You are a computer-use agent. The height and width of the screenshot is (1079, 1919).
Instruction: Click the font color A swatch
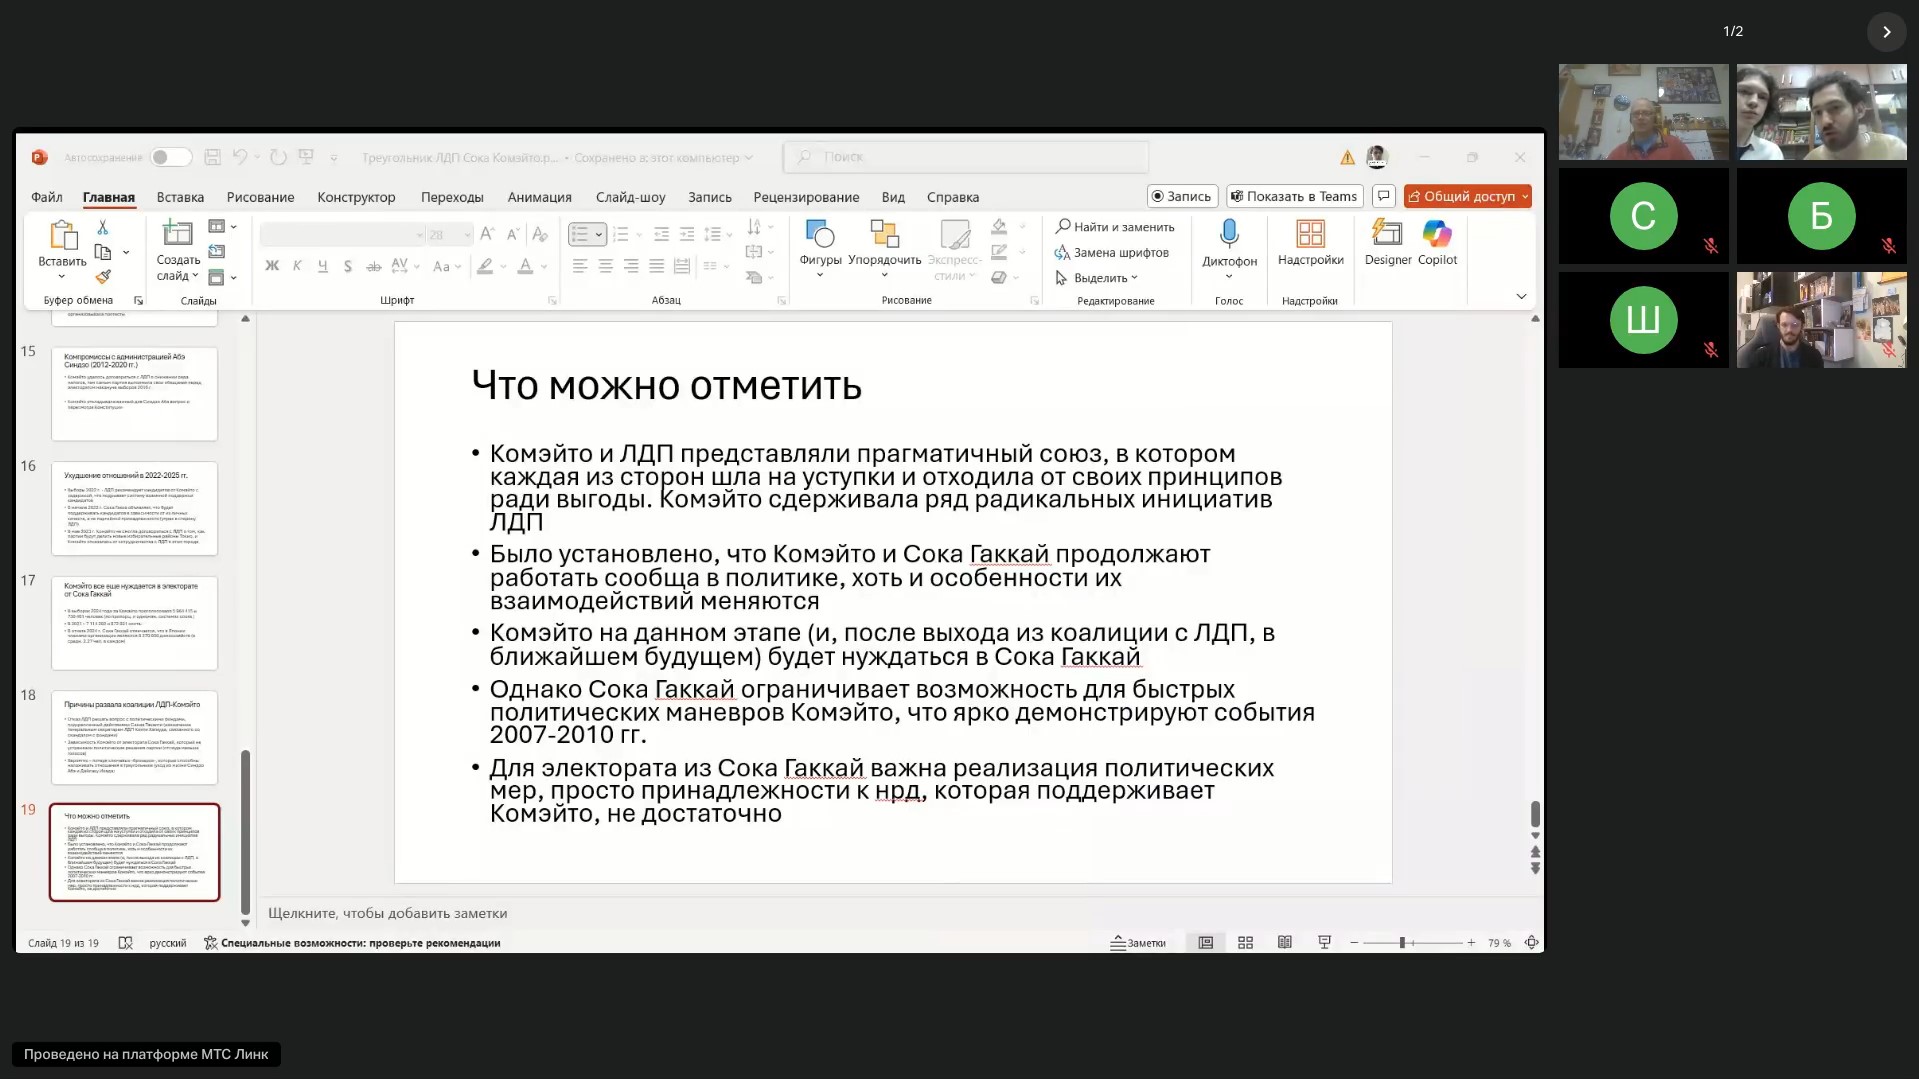tap(525, 266)
